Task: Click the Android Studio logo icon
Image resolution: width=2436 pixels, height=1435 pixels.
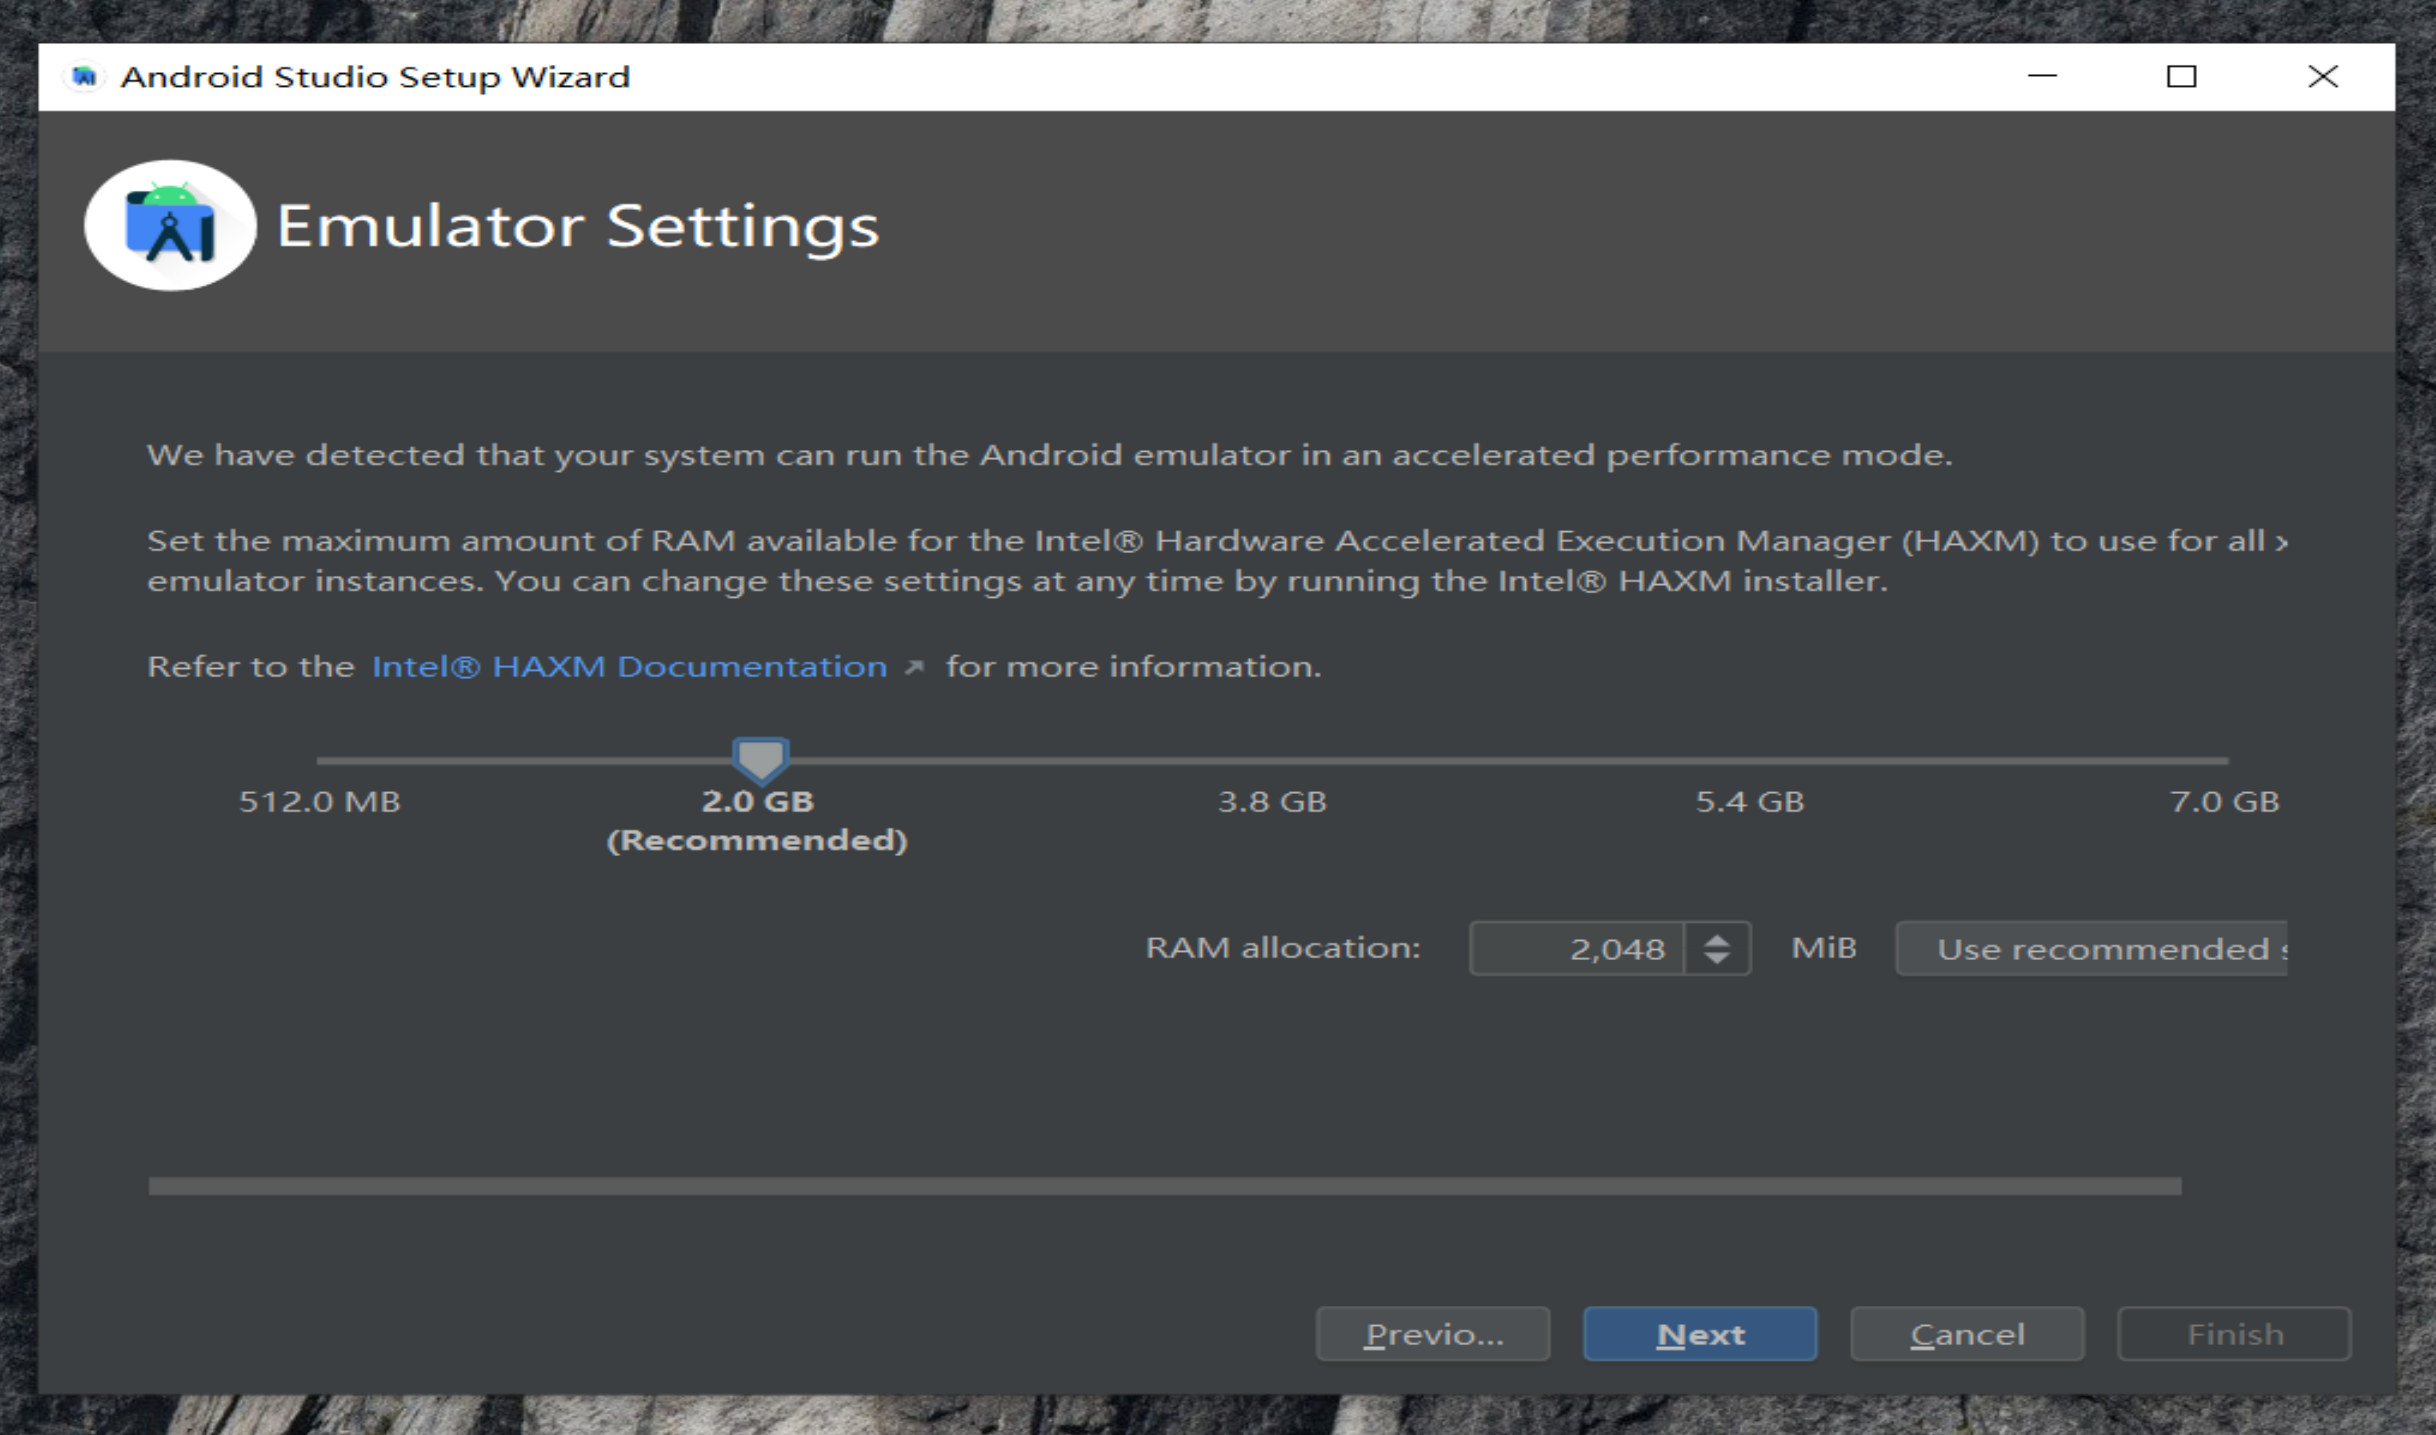Action: [170, 226]
